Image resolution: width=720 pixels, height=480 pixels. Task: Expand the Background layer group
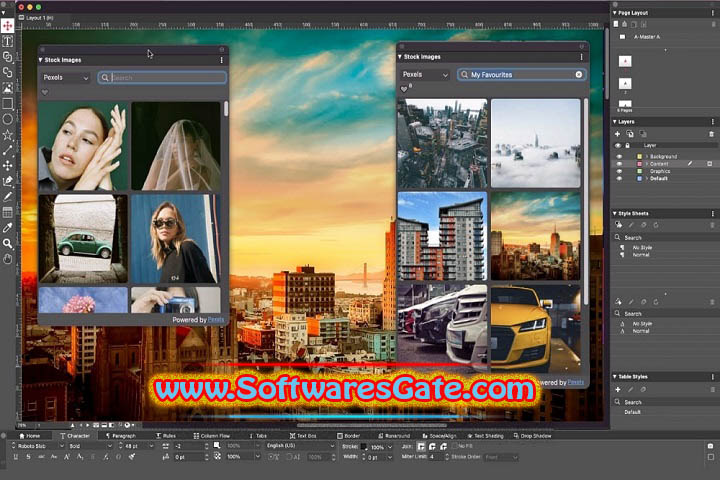[x=647, y=157]
